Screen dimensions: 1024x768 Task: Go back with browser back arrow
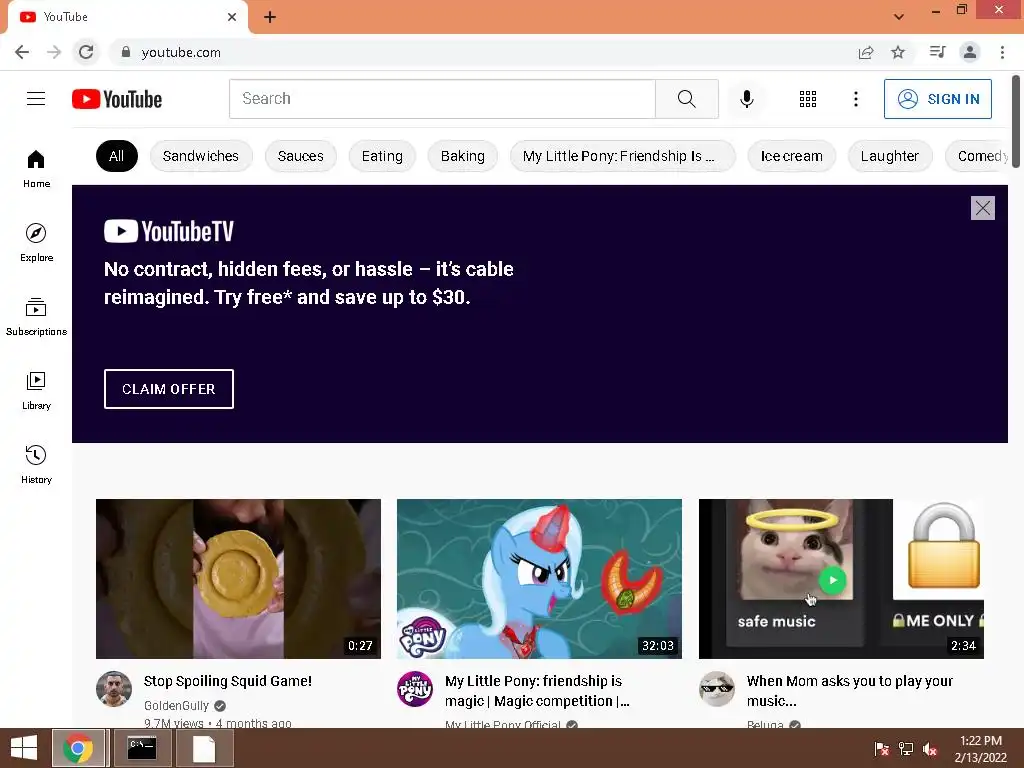click(x=22, y=52)
